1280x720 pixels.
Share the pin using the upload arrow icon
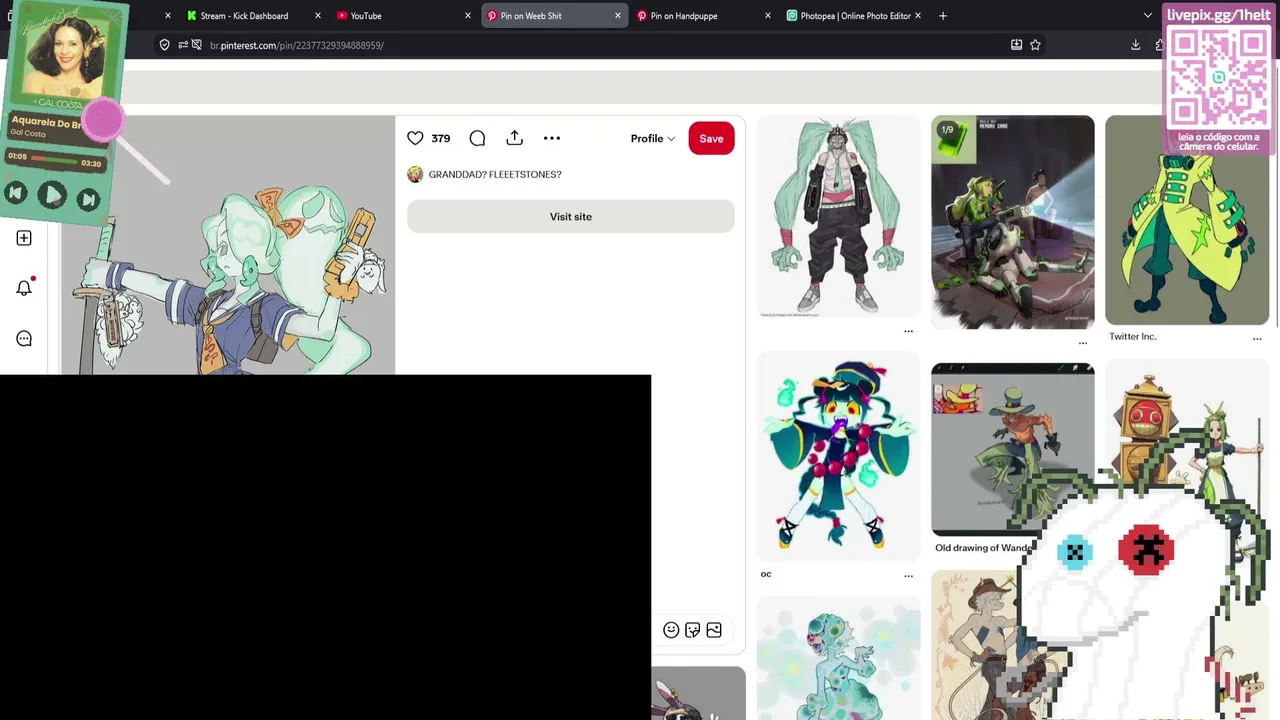514,138
